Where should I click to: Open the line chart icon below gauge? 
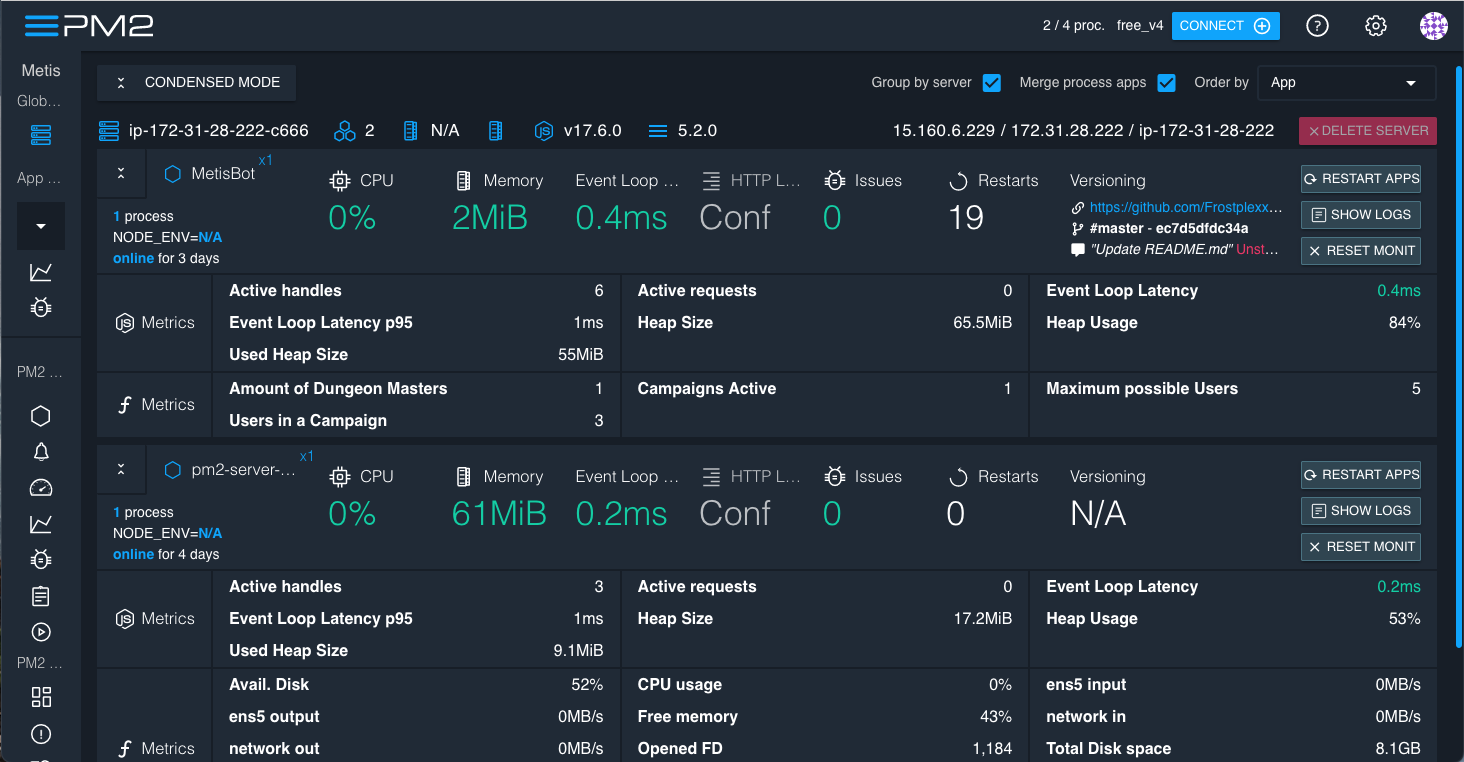point(41,524)
